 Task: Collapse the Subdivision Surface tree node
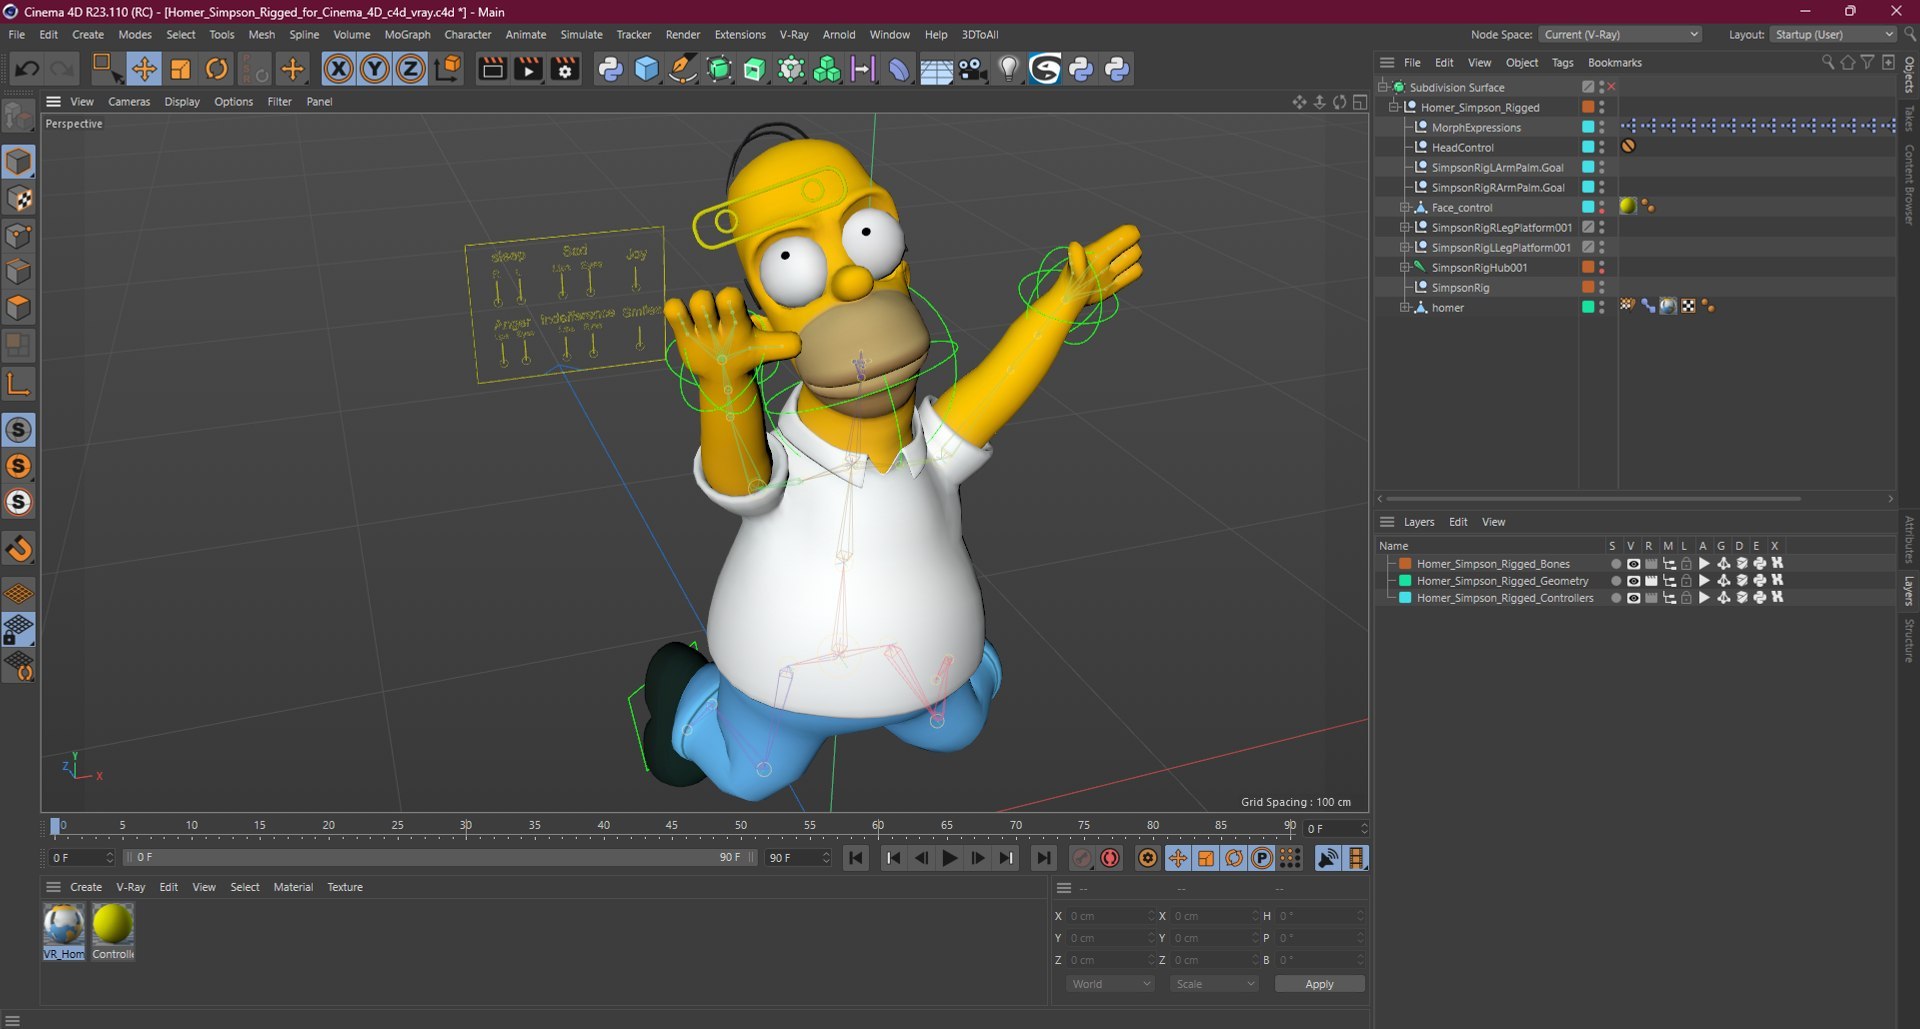pyautogui.click(x=1383, y=87)
